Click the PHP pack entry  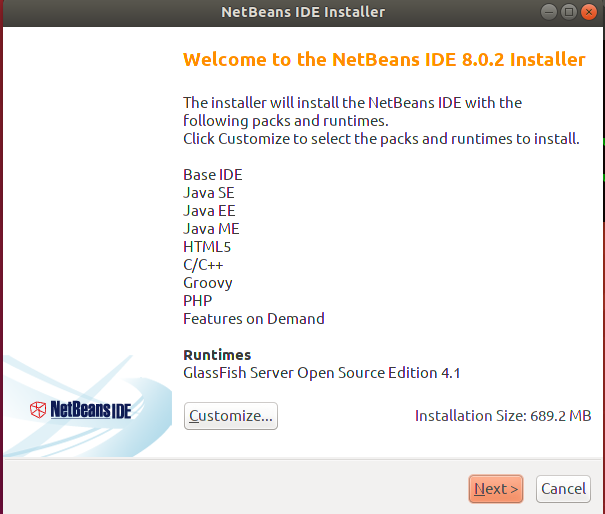[197, 301]
